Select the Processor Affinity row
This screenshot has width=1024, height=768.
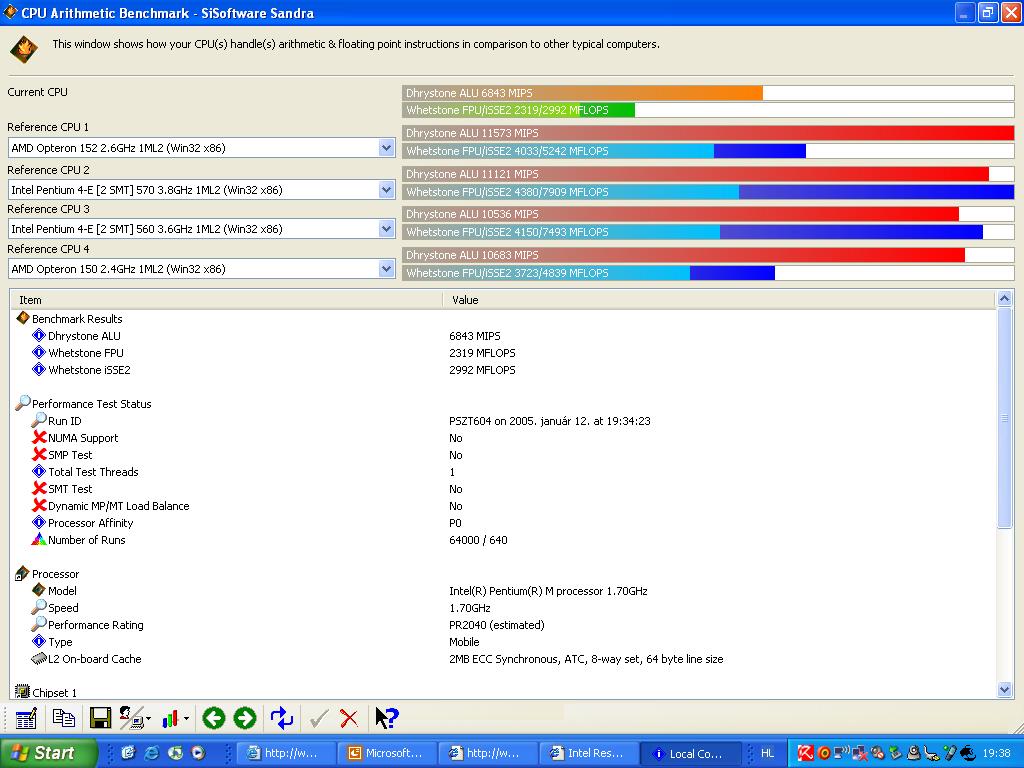coord(504,522)
